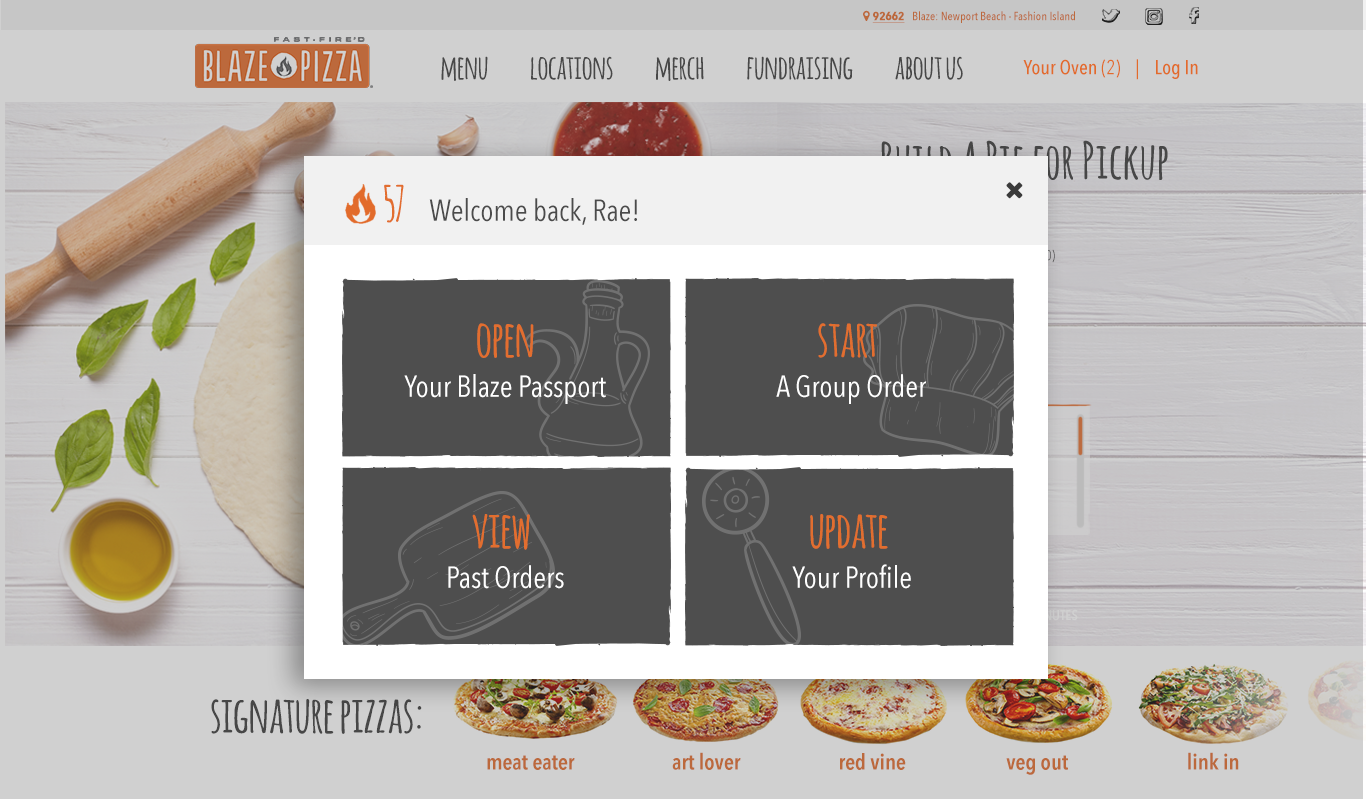
Task: Click the flame points icon in popup
Action: (360, 205)
